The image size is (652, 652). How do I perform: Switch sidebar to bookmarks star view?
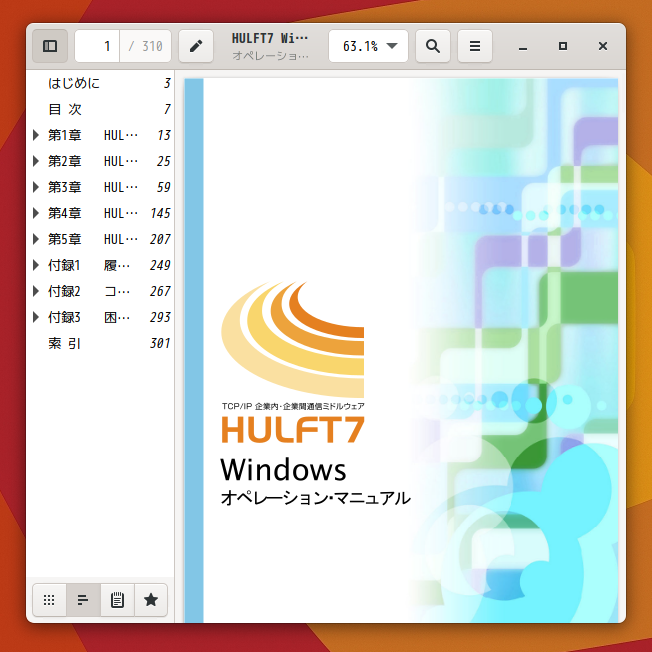pyautogui.click(x=151, y=600)
